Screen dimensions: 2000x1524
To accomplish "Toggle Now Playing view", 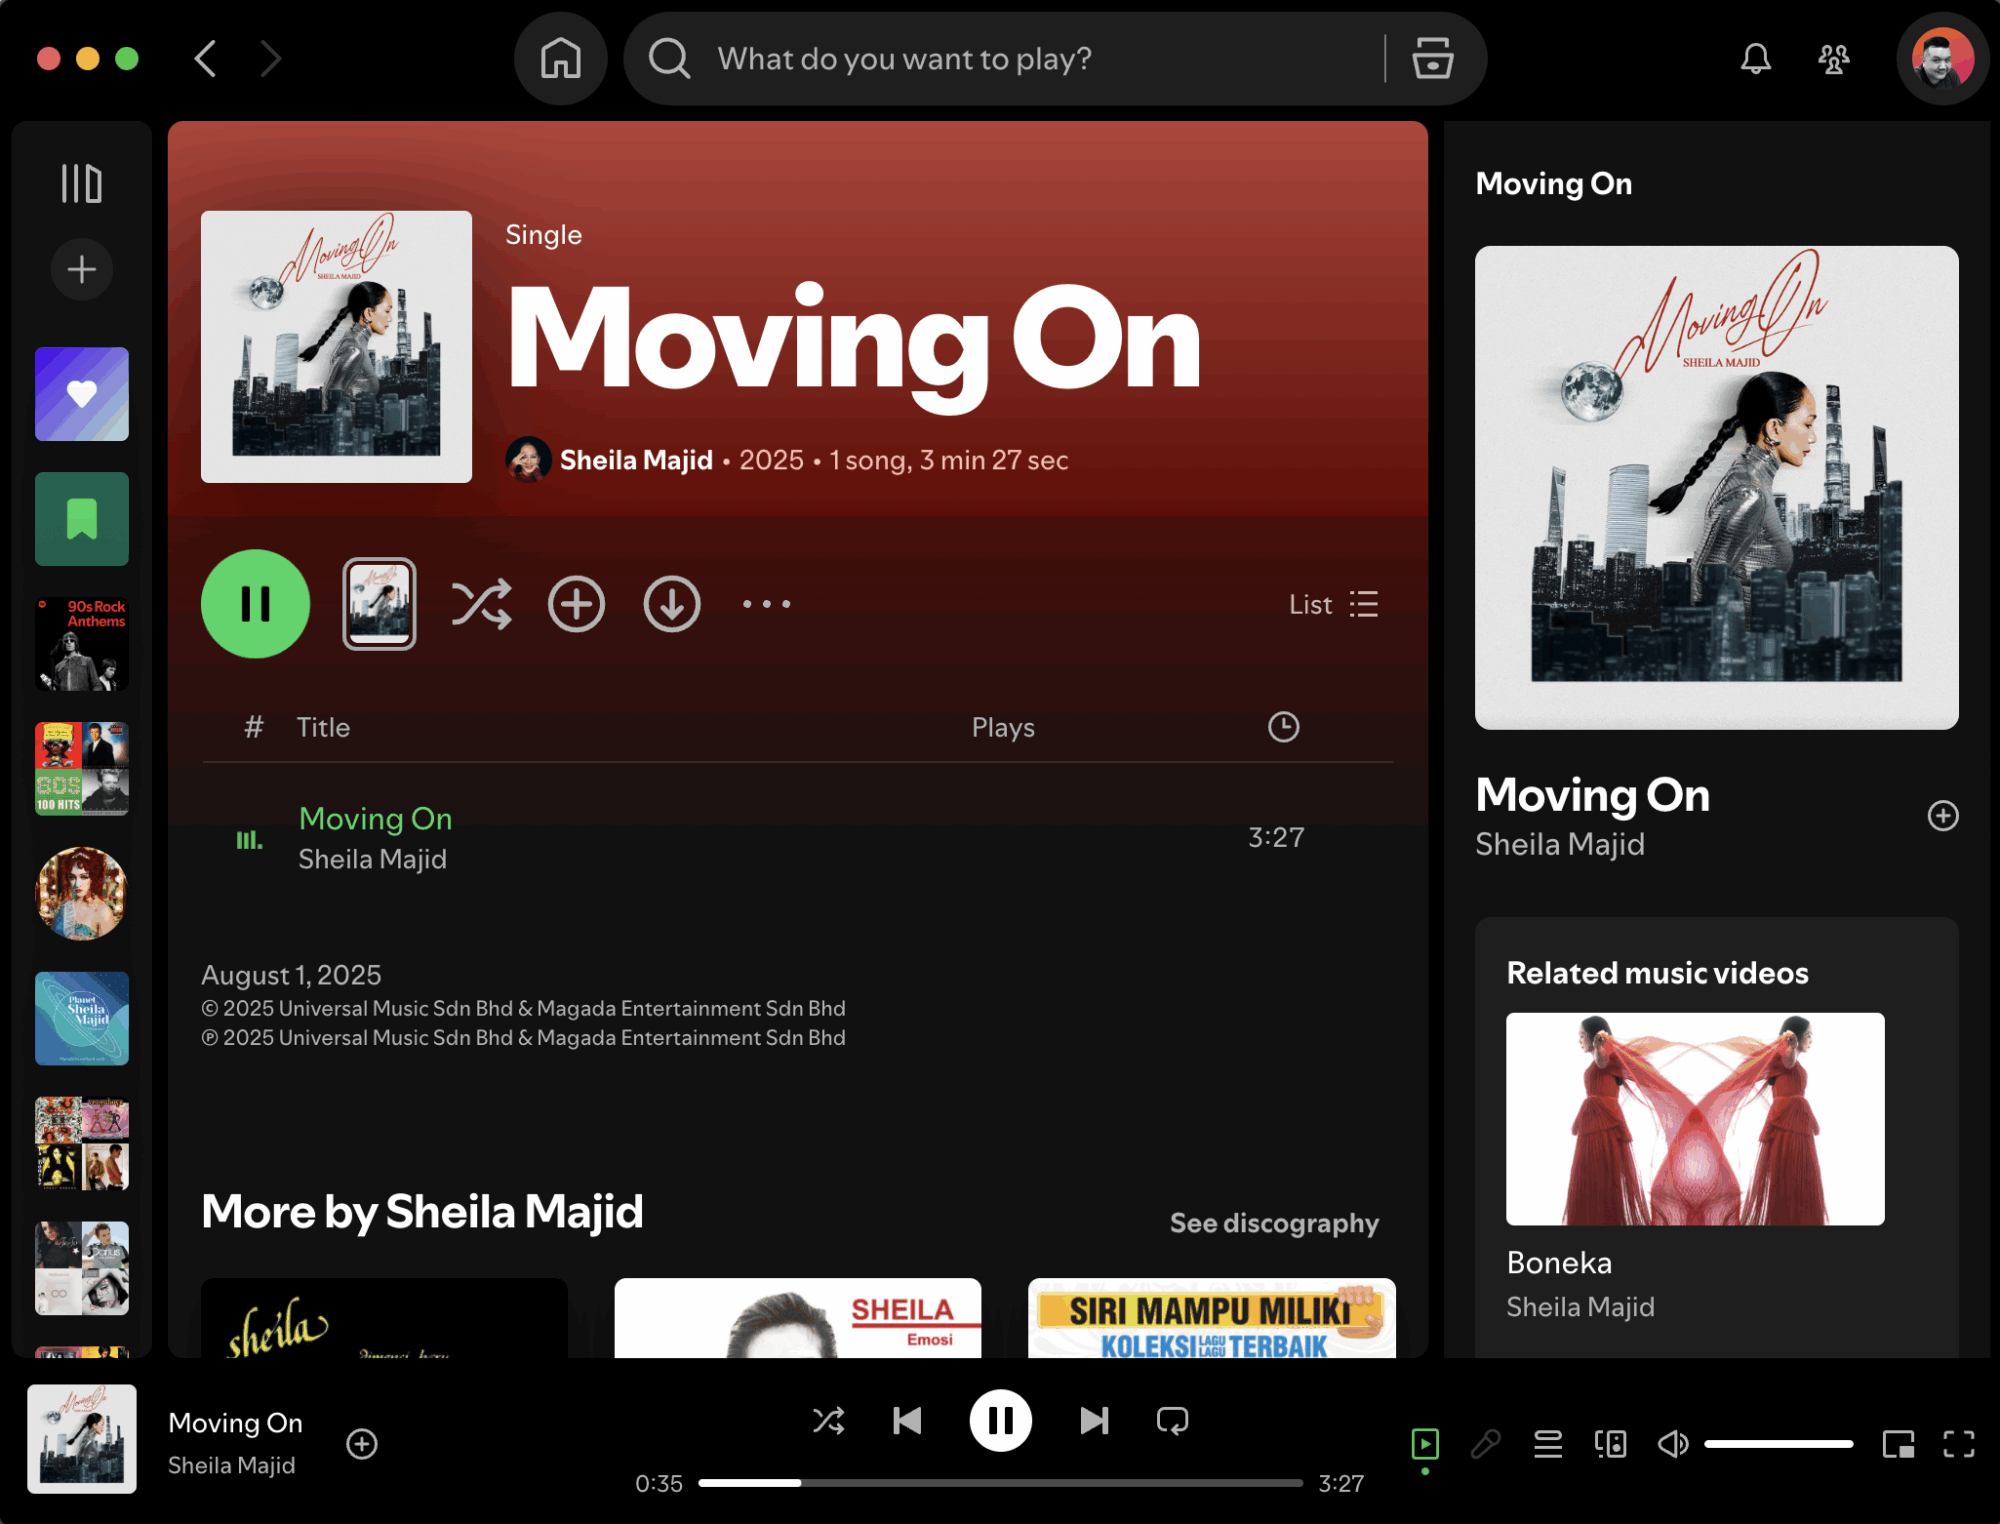I will 1424,1444.
